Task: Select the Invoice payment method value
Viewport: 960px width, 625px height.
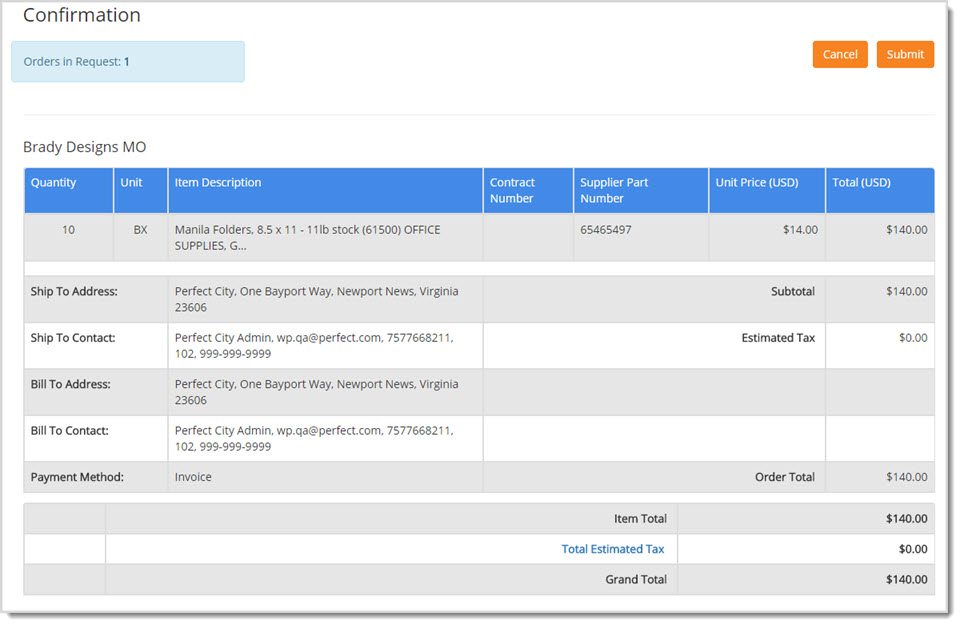Action: click(x=193, y=477)
